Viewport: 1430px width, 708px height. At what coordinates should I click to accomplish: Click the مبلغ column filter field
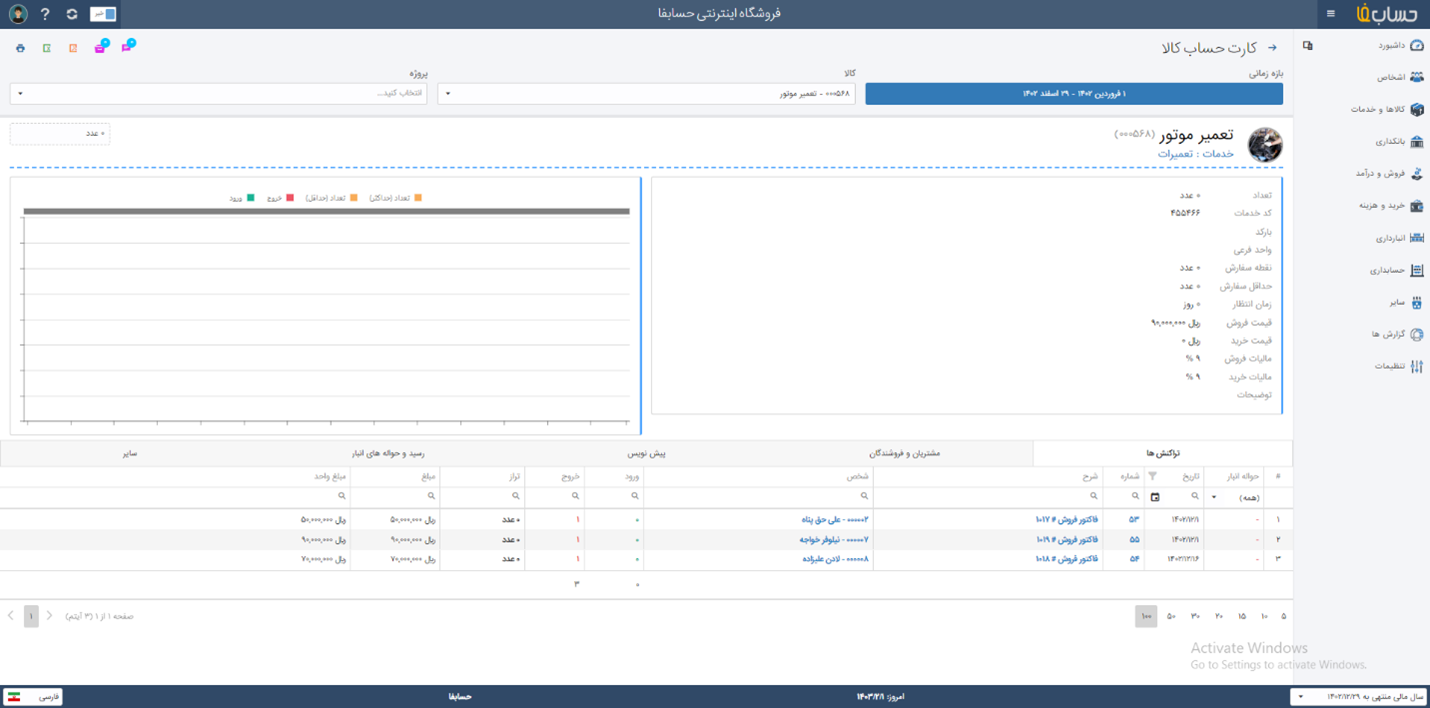[395, 496]
